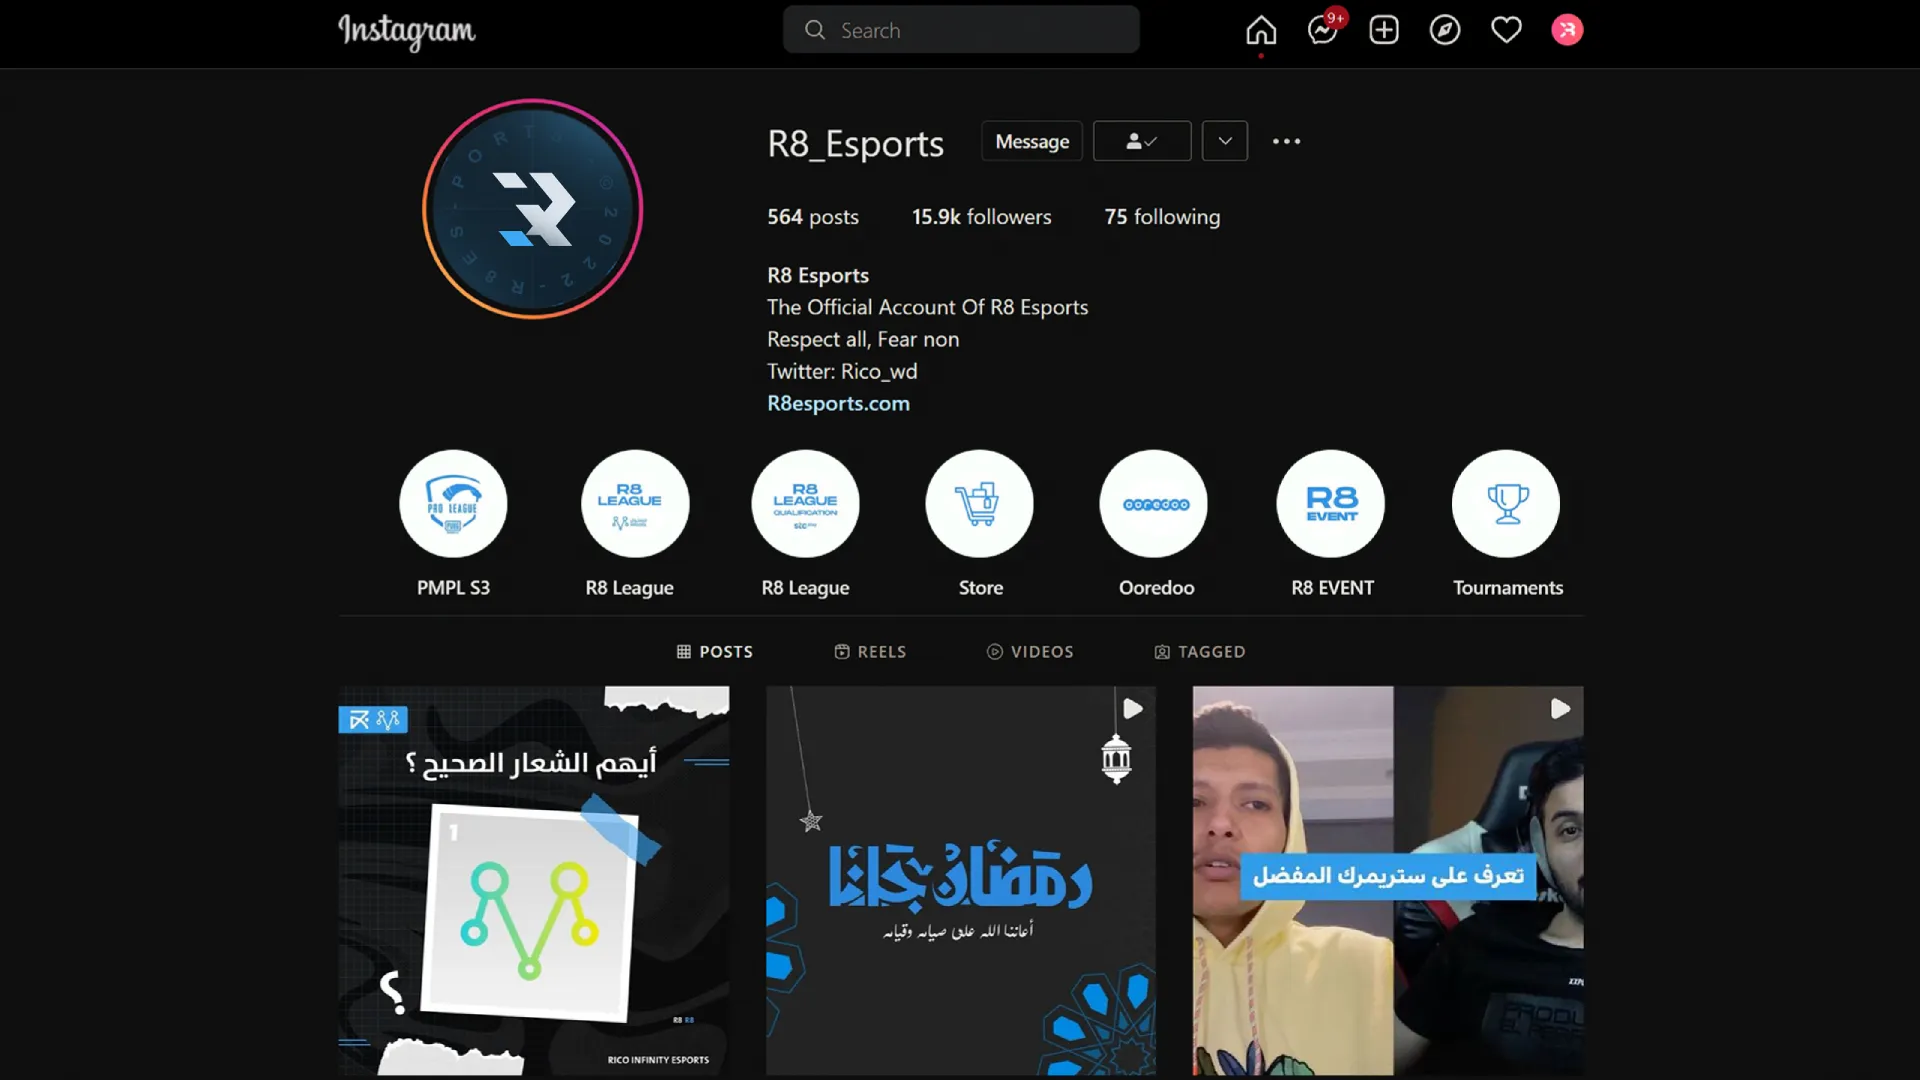Click the 564 posts count
The width and height of the screenshot is (1920, 1080).
click(x=812, y=217)
